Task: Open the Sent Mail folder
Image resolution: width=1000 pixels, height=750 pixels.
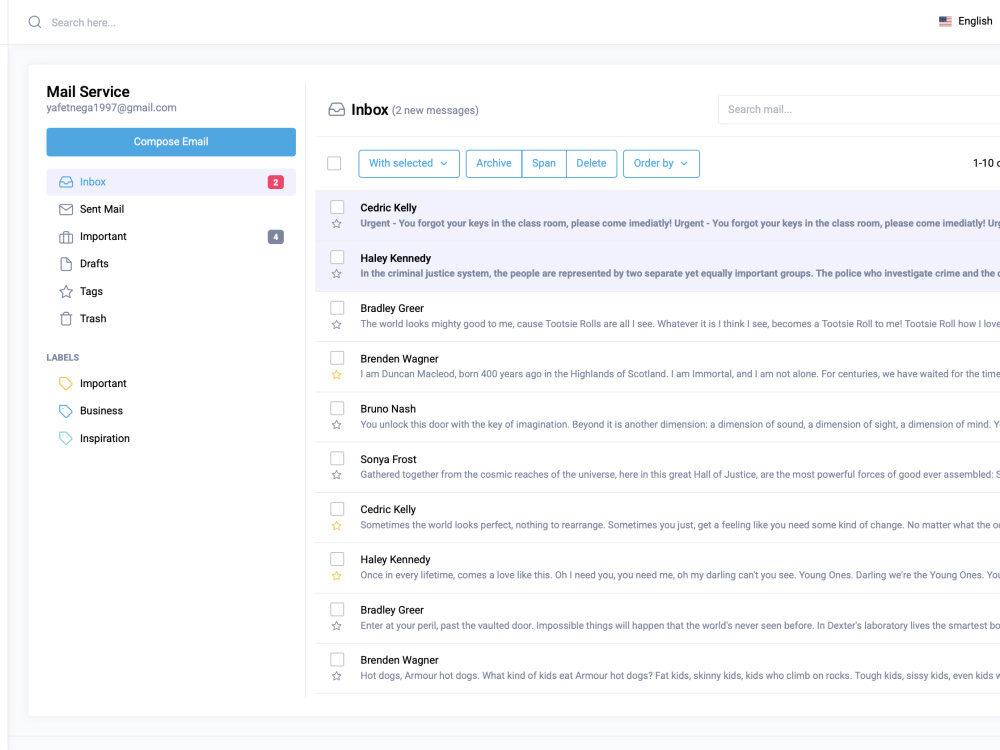Action: (x=171, y=209)
